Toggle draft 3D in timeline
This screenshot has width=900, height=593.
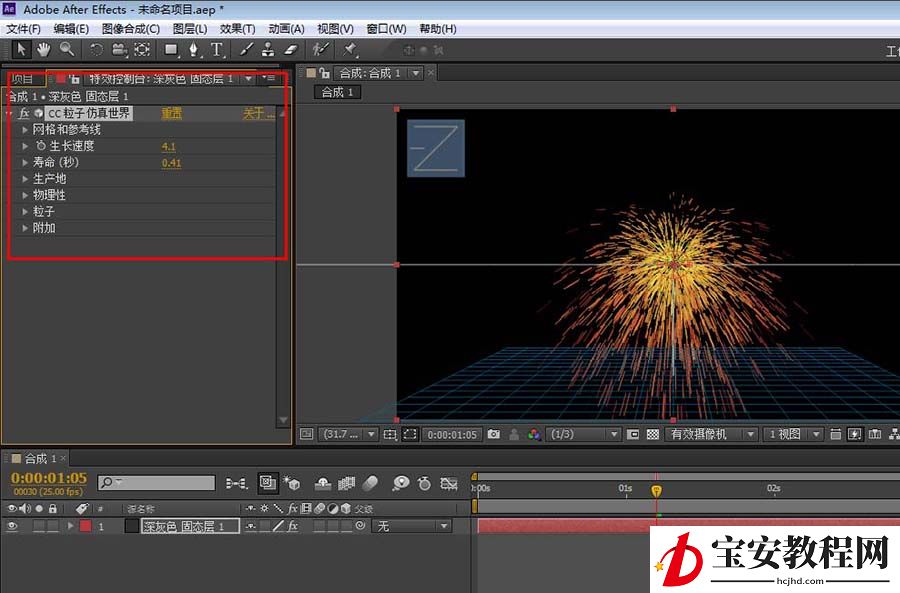[x=292, y=483]
